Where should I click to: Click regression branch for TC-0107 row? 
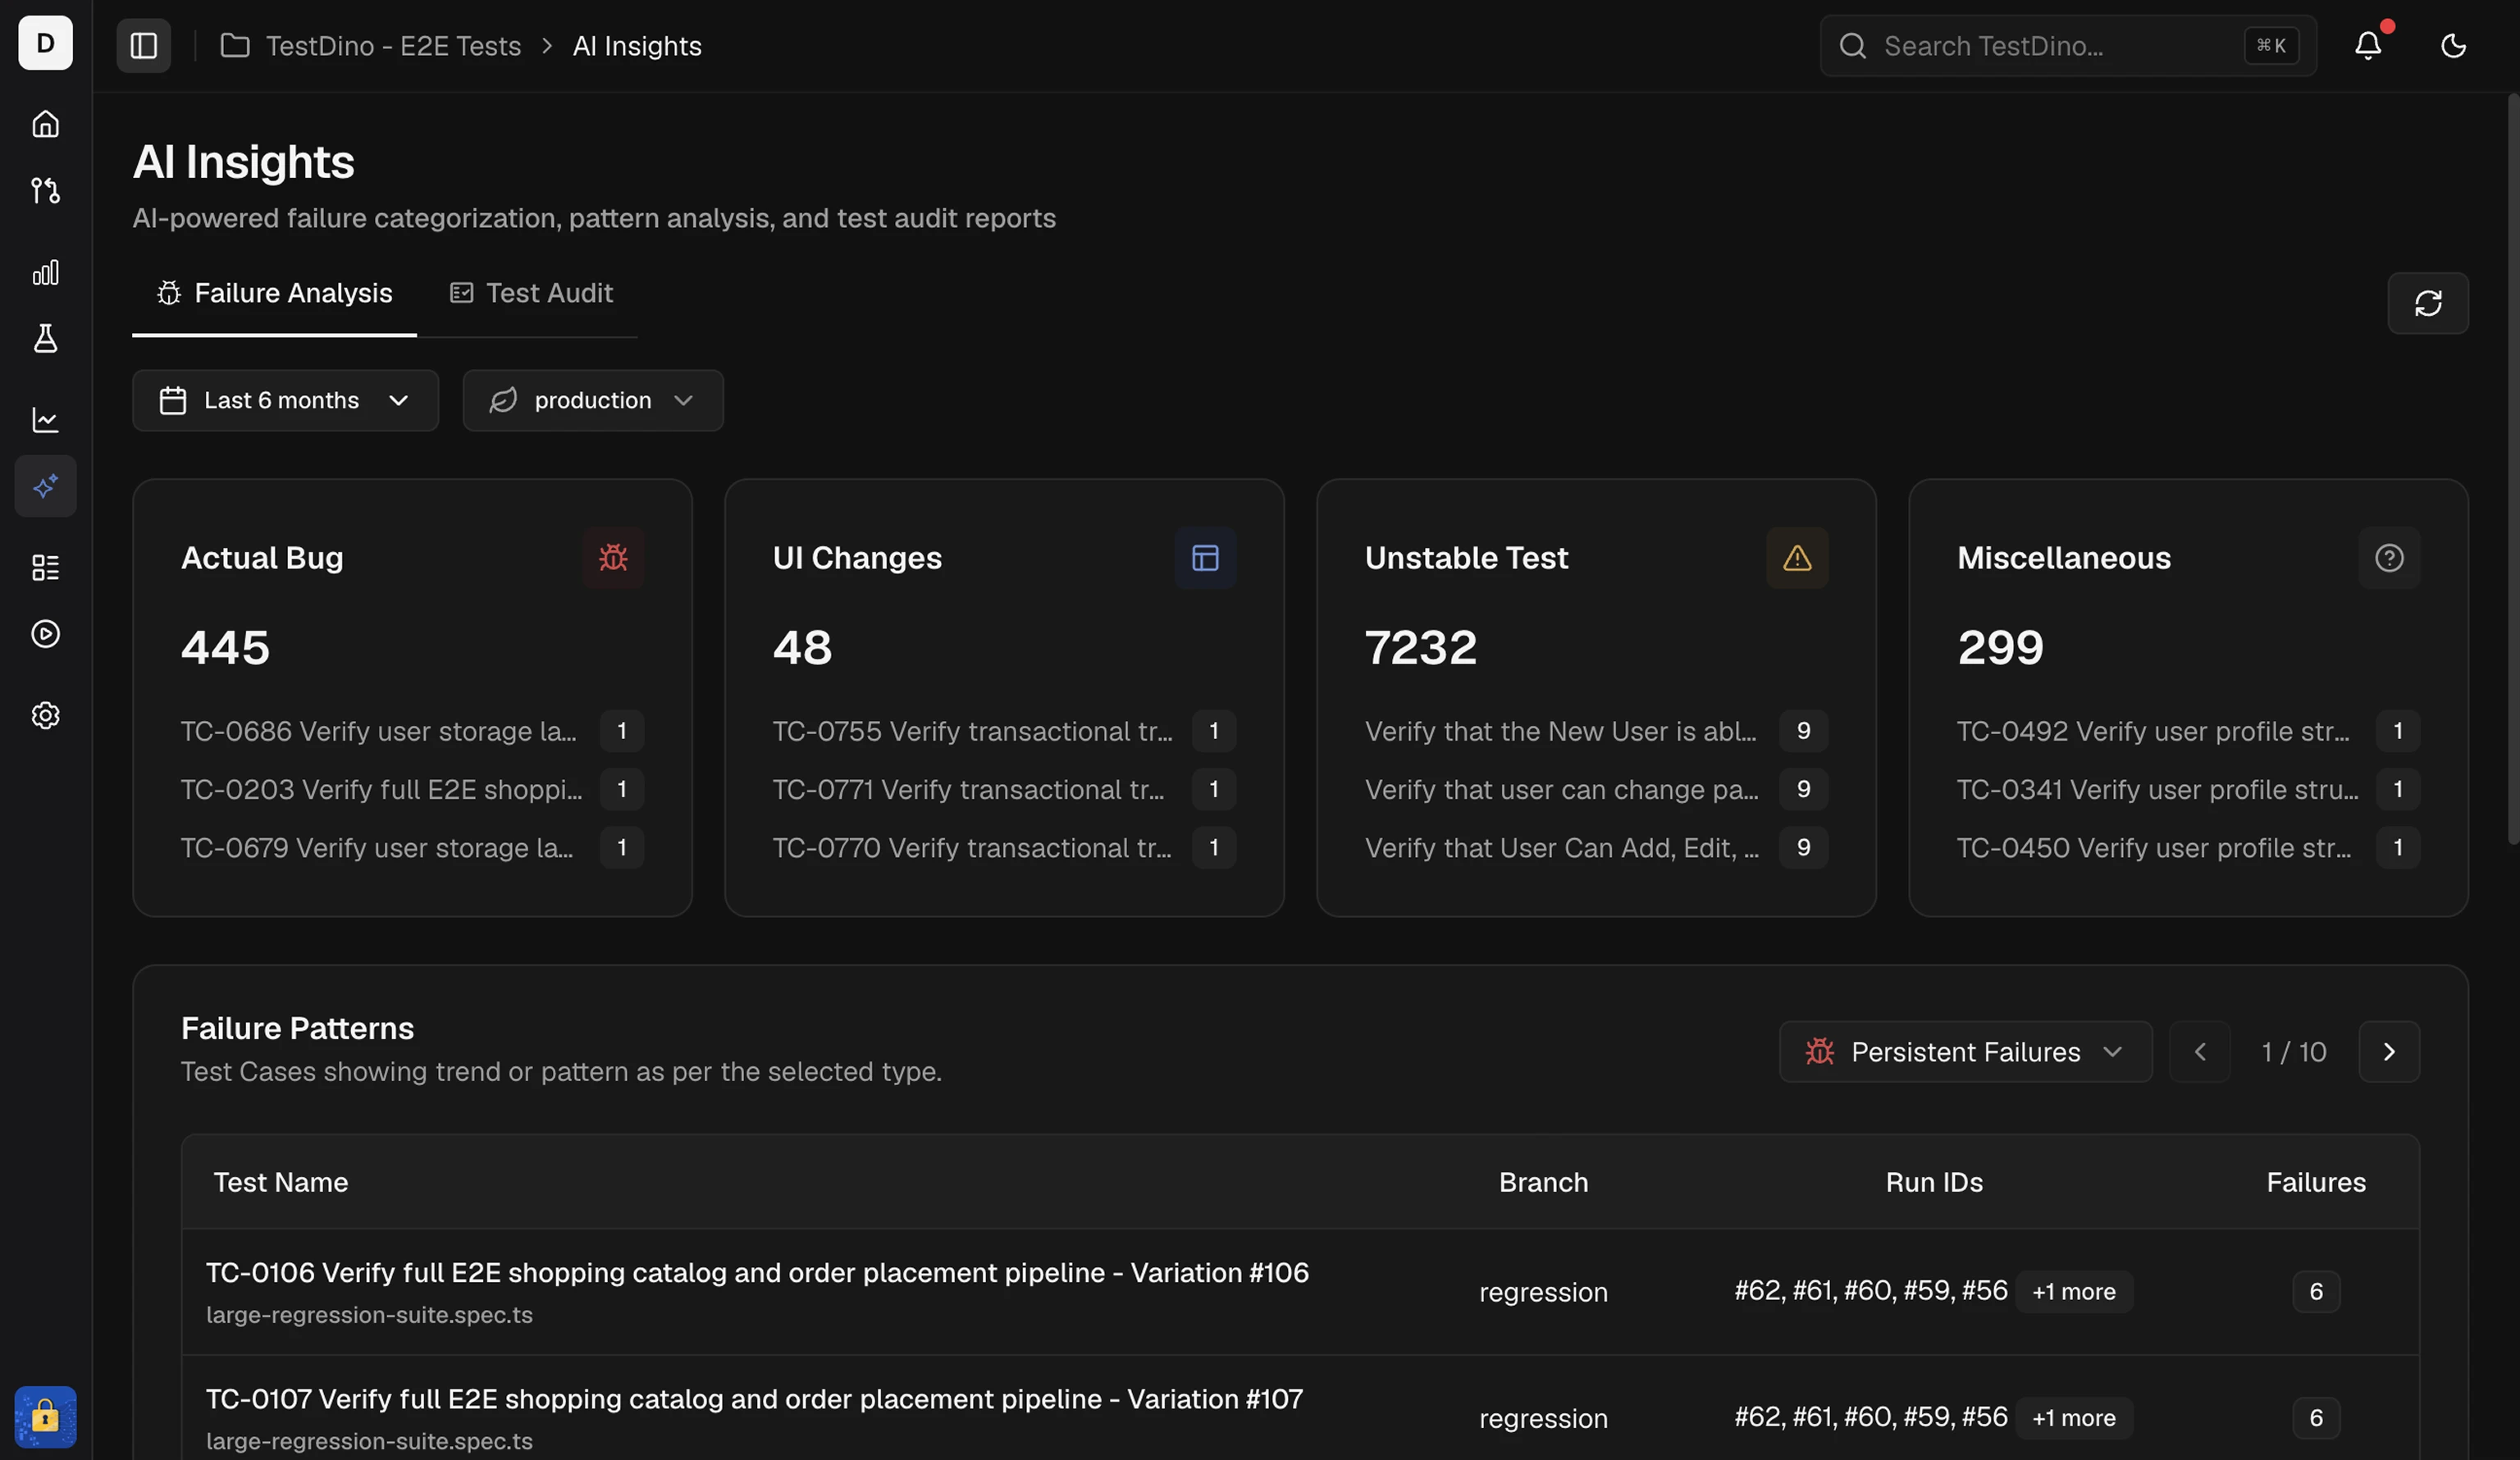[1543, 1419]
